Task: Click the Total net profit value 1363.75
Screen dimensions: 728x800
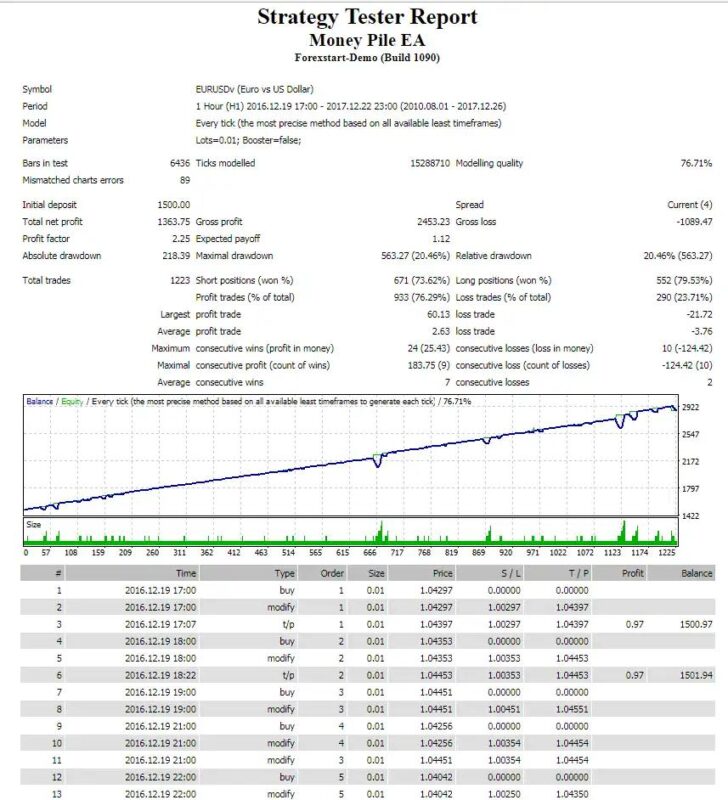Action: [173, 221]
